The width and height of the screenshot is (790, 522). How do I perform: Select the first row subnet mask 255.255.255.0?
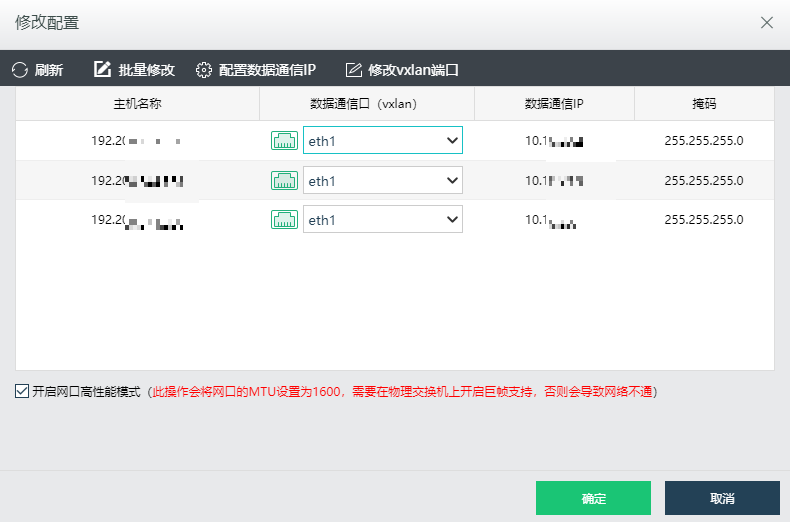704,141
